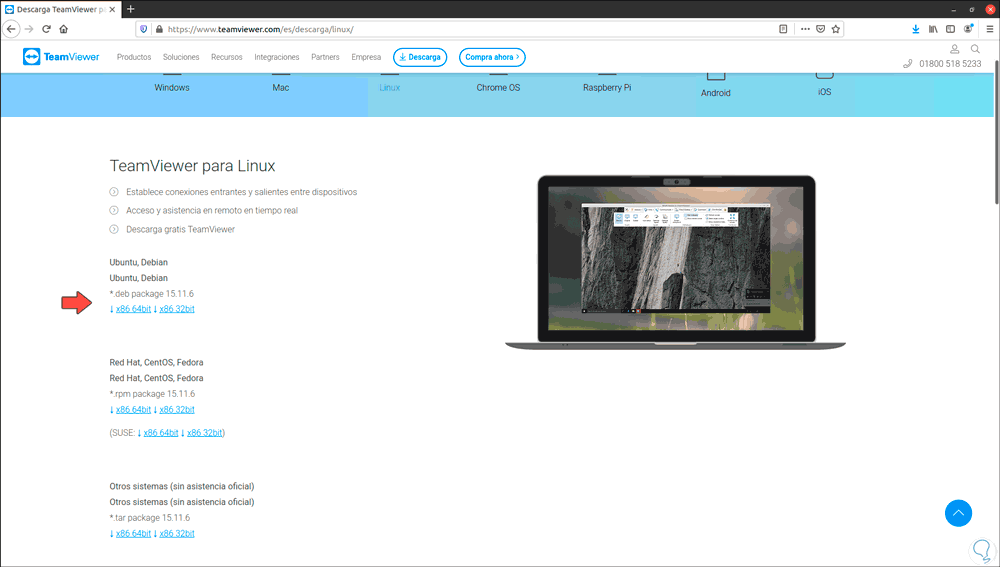This screenshot has width=1000, height=567.
Task: Open the browser home page icon
Action: (63, 29)
